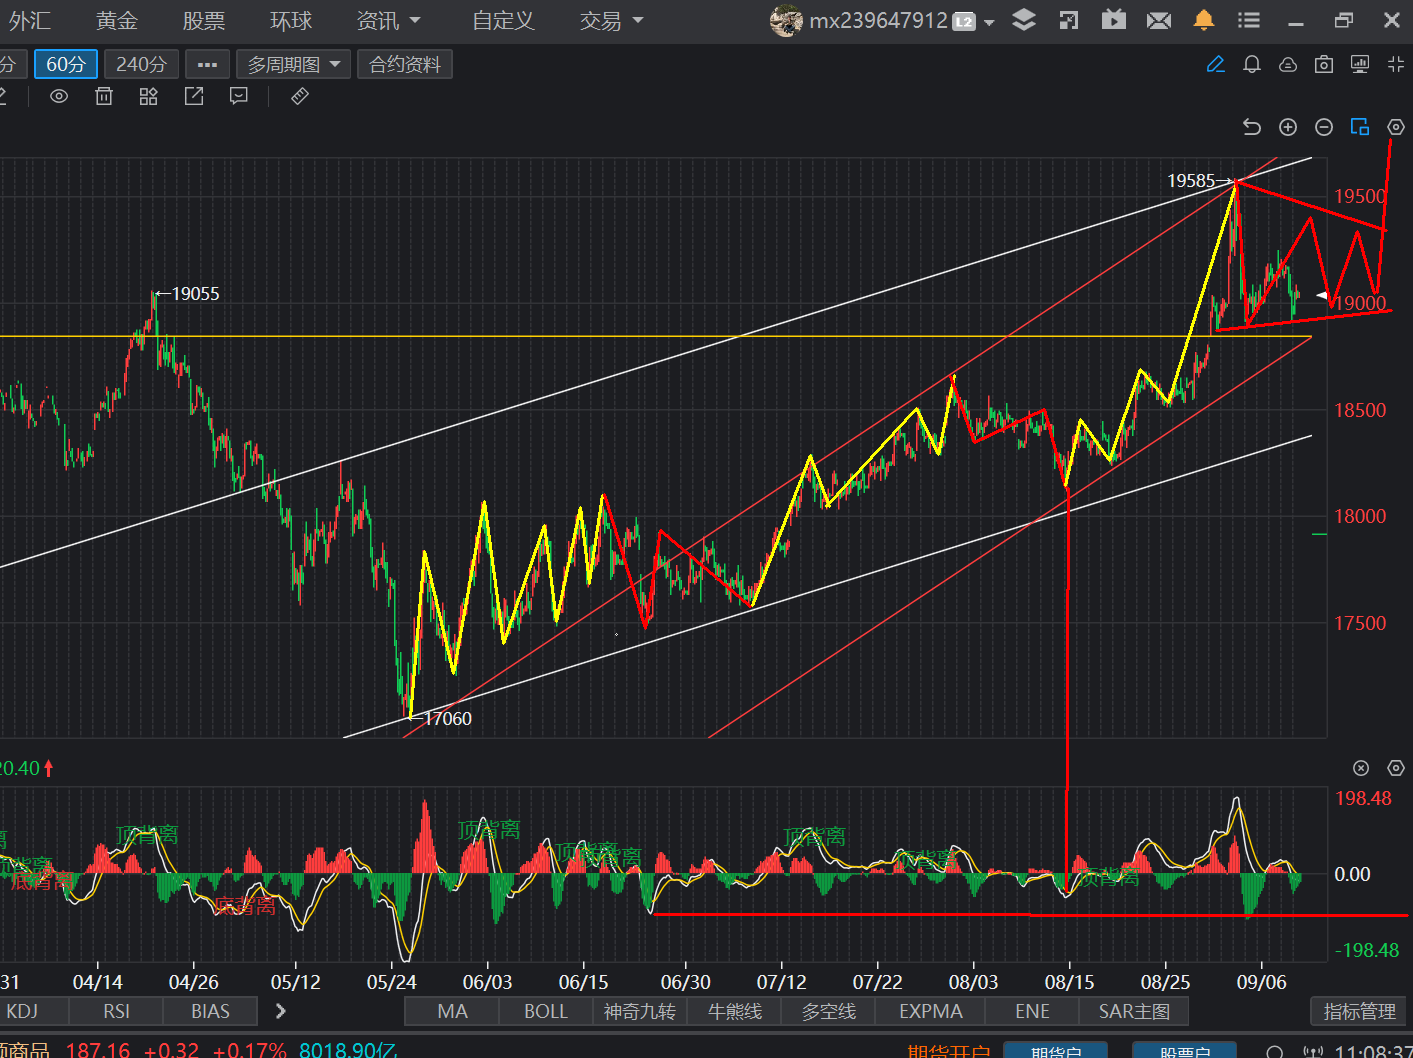Viewport: 1413px width, 1058px height.
Task: Expand more indicator tabs with the chevron
Action: [281, 1011]
